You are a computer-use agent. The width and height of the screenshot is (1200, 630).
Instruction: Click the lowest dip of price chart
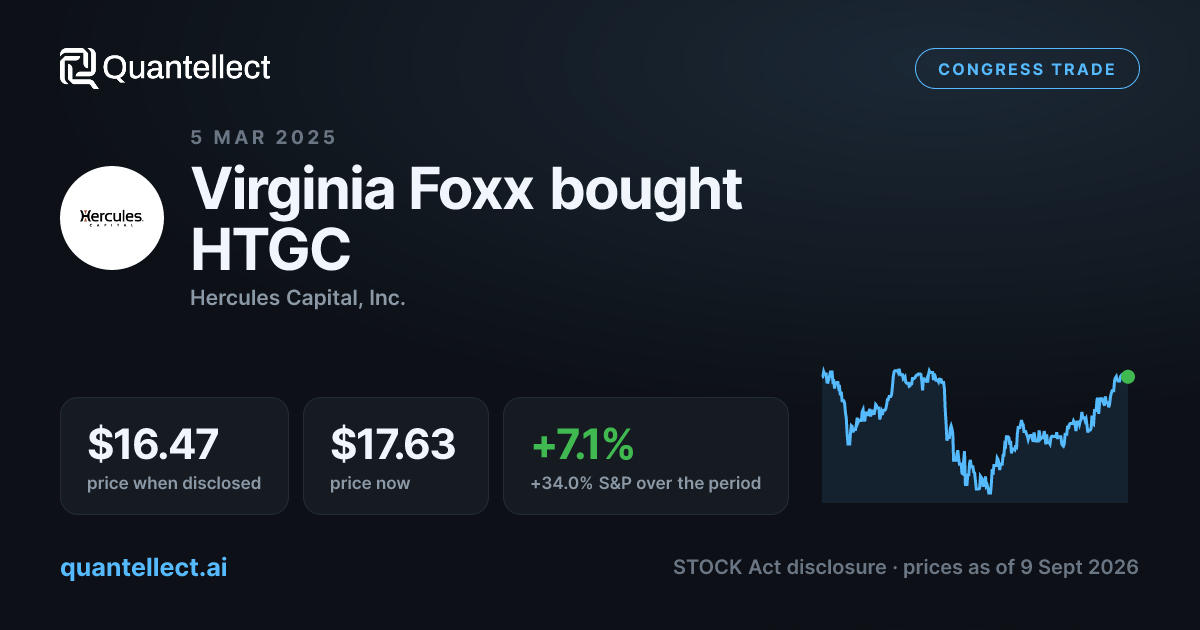click(989, 490)
